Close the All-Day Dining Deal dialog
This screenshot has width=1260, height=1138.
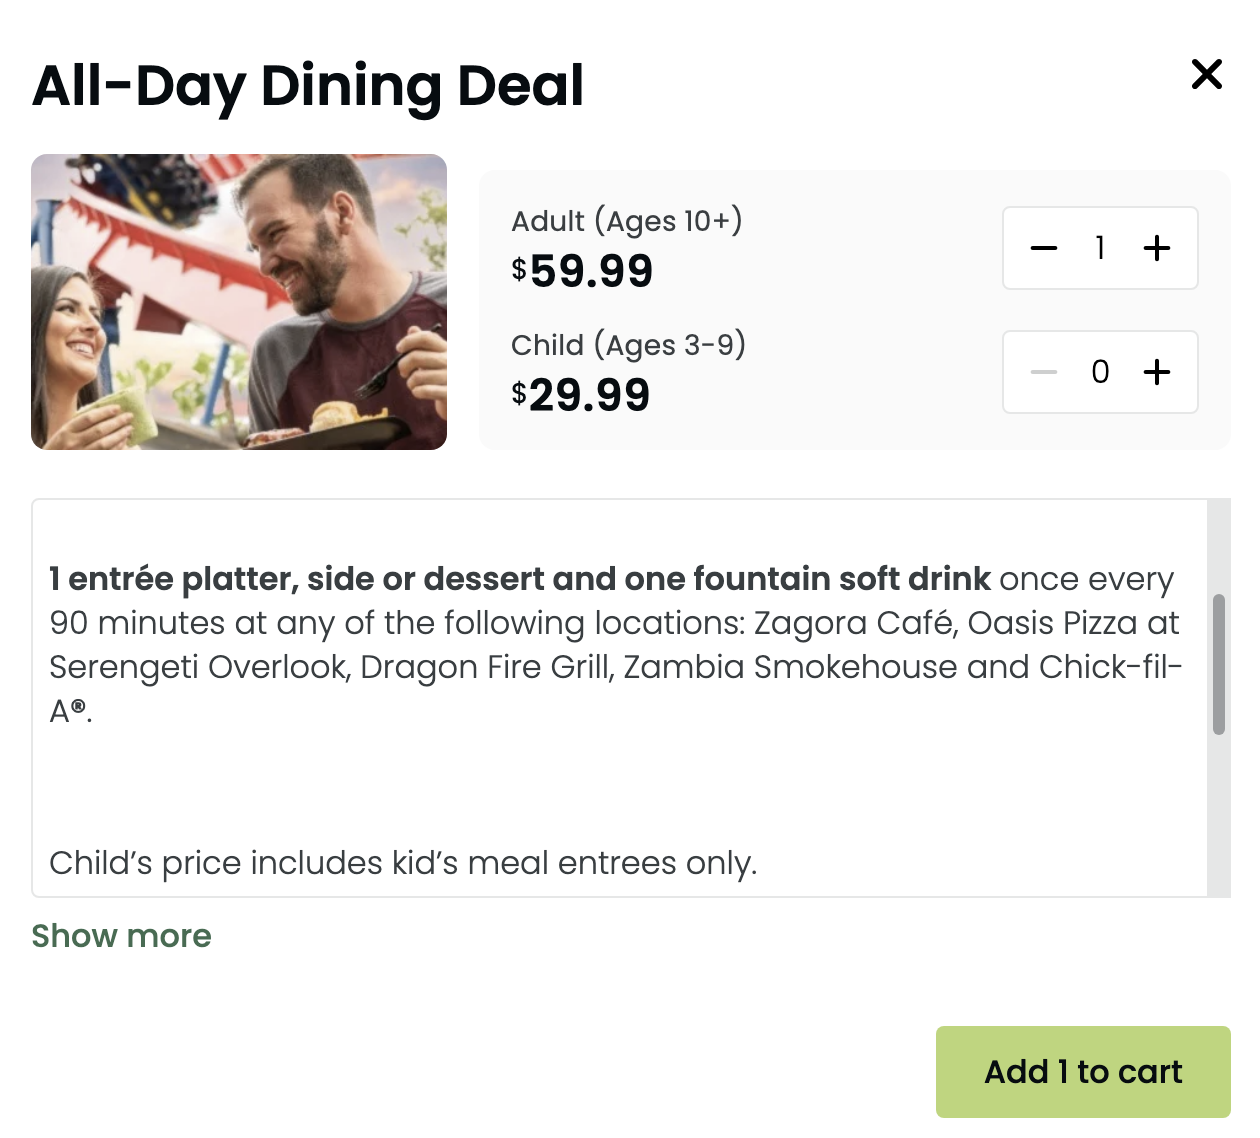tap(1206, 74)
